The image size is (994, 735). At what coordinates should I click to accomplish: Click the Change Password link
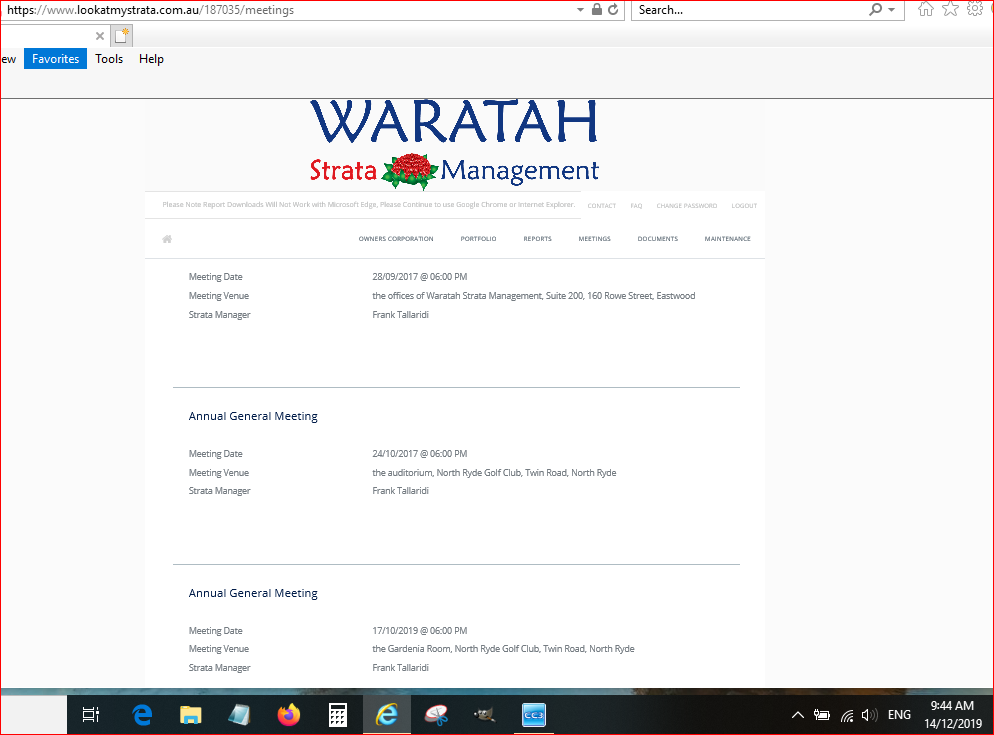click(x=687, y=206)
